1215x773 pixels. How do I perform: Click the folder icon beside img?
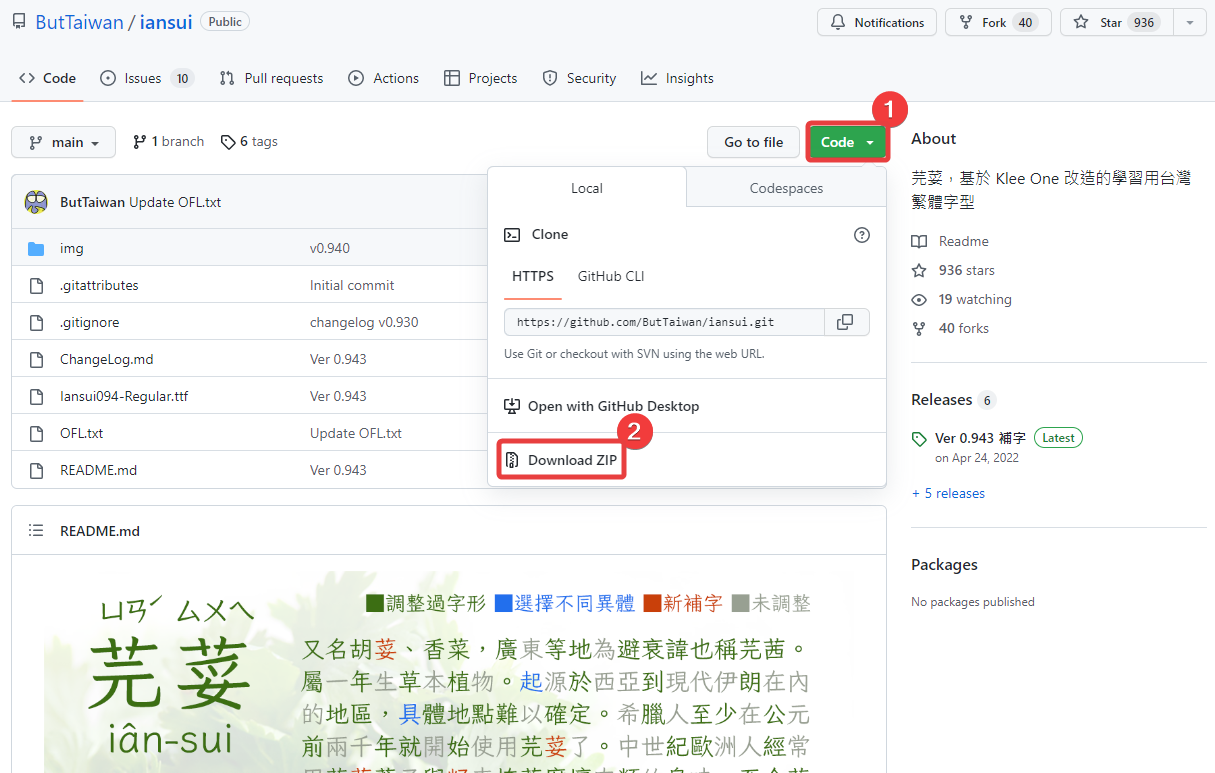point(36,248)
